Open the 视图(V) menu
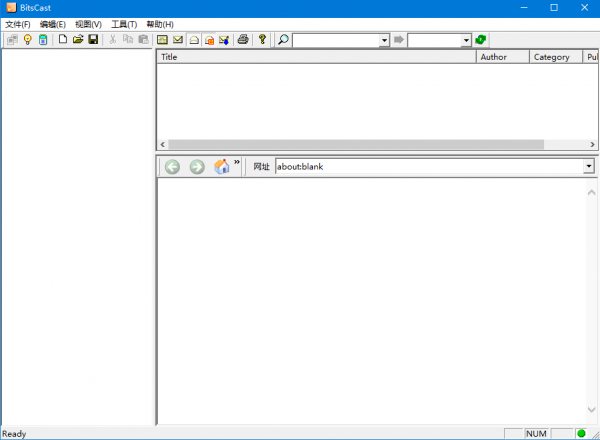This screenshot has height=440, width=600. point(88,24)
